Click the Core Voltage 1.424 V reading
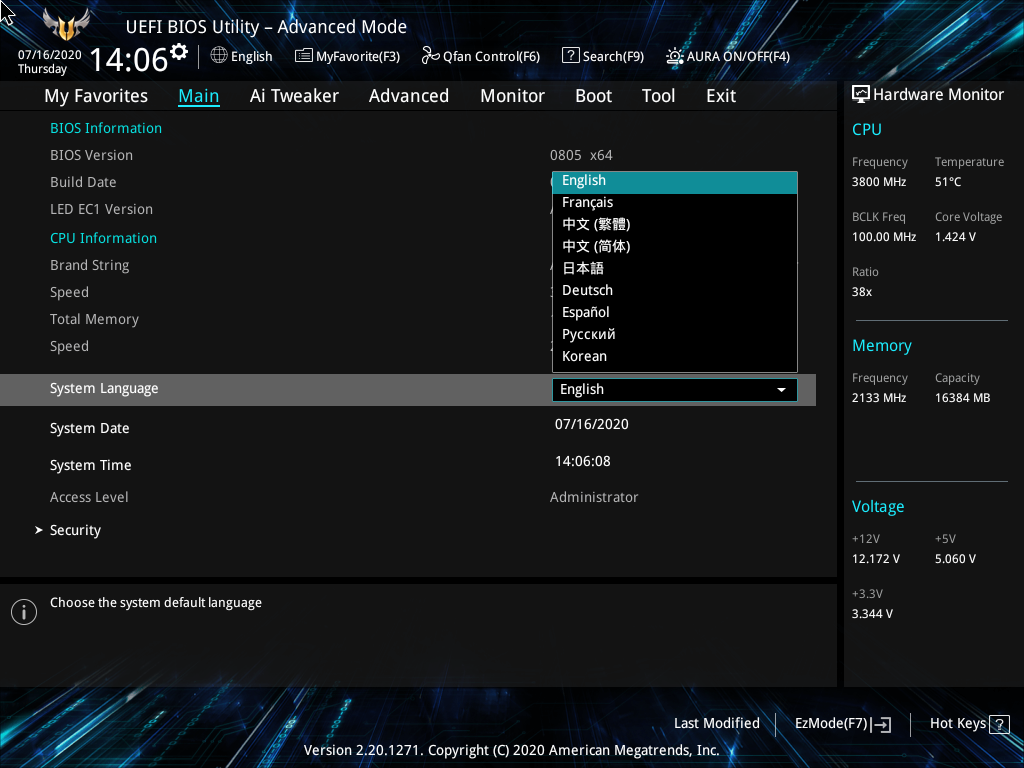This screenshot has height=768, width=1024. tap(955, 236)
